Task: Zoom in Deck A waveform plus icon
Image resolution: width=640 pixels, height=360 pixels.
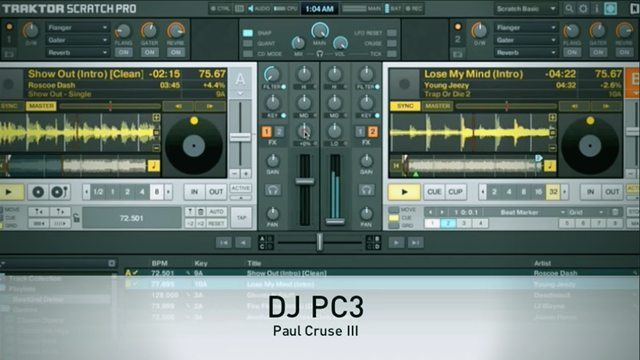Action: tap(156, 118)
